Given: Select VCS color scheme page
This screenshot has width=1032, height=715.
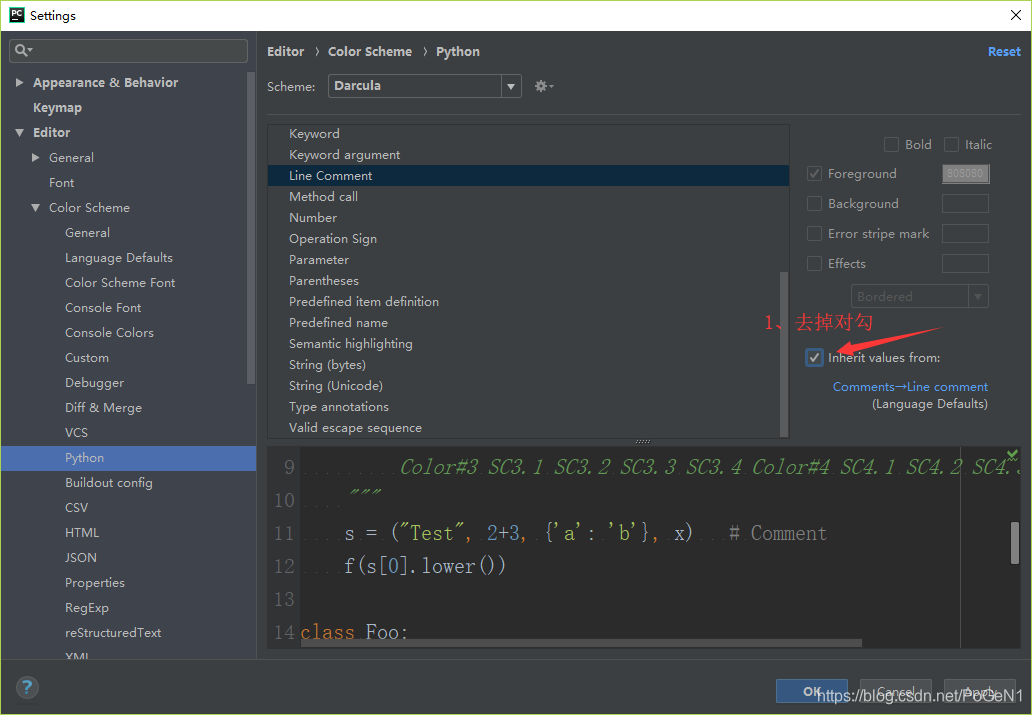Looking at the screenshot, I should tap(76, 433).
